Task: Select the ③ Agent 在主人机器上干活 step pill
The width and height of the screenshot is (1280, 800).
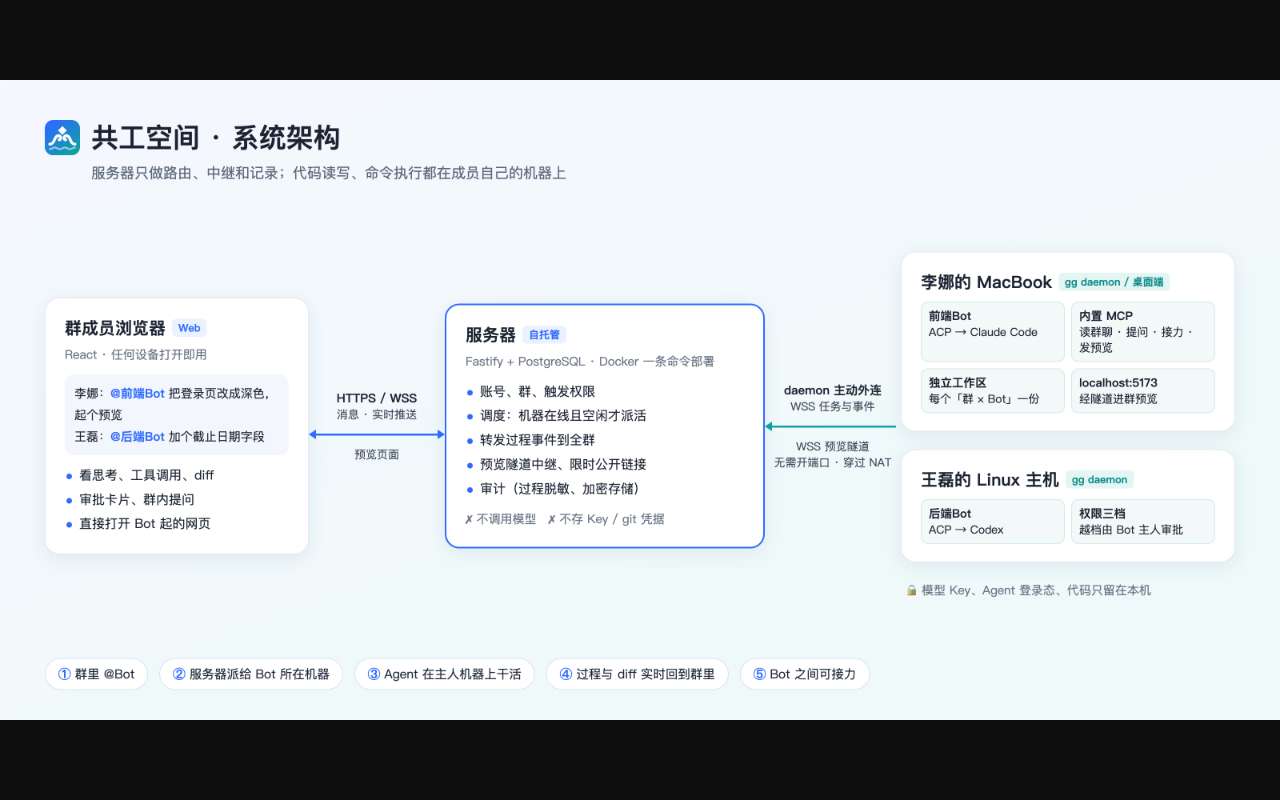Action: (x=444, y=674)
